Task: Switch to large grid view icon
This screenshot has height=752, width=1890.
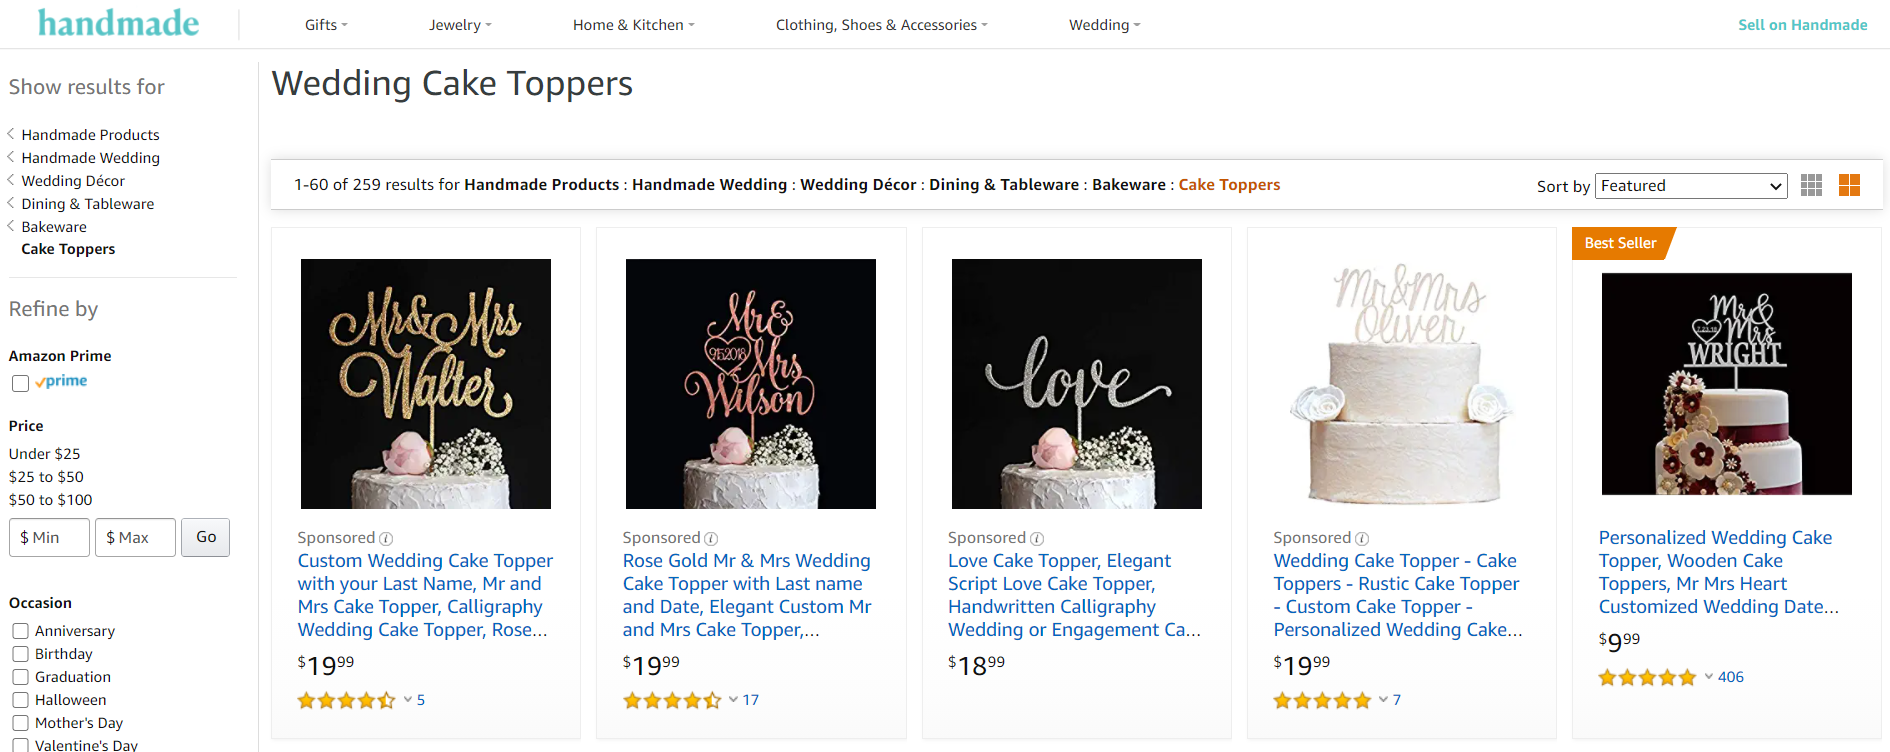Action: point(1849,185)
